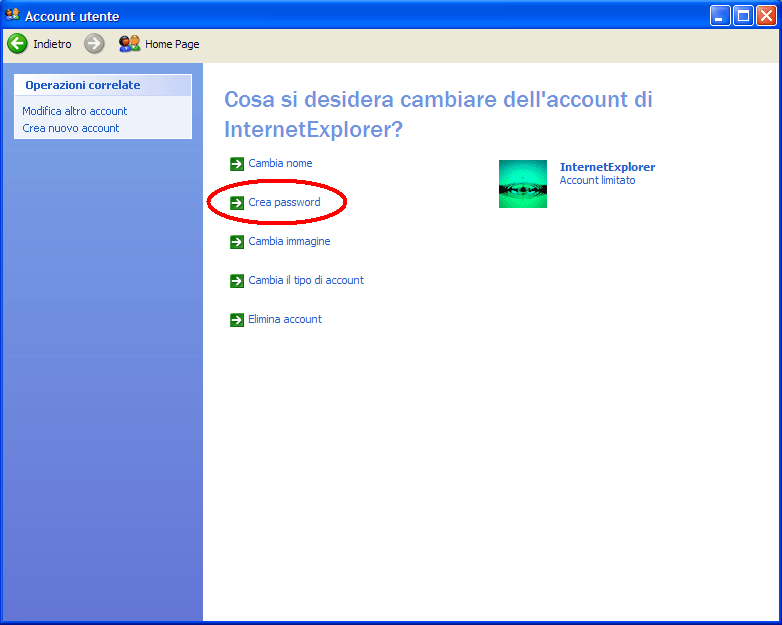Open the Crea password link

click(284, 202)
